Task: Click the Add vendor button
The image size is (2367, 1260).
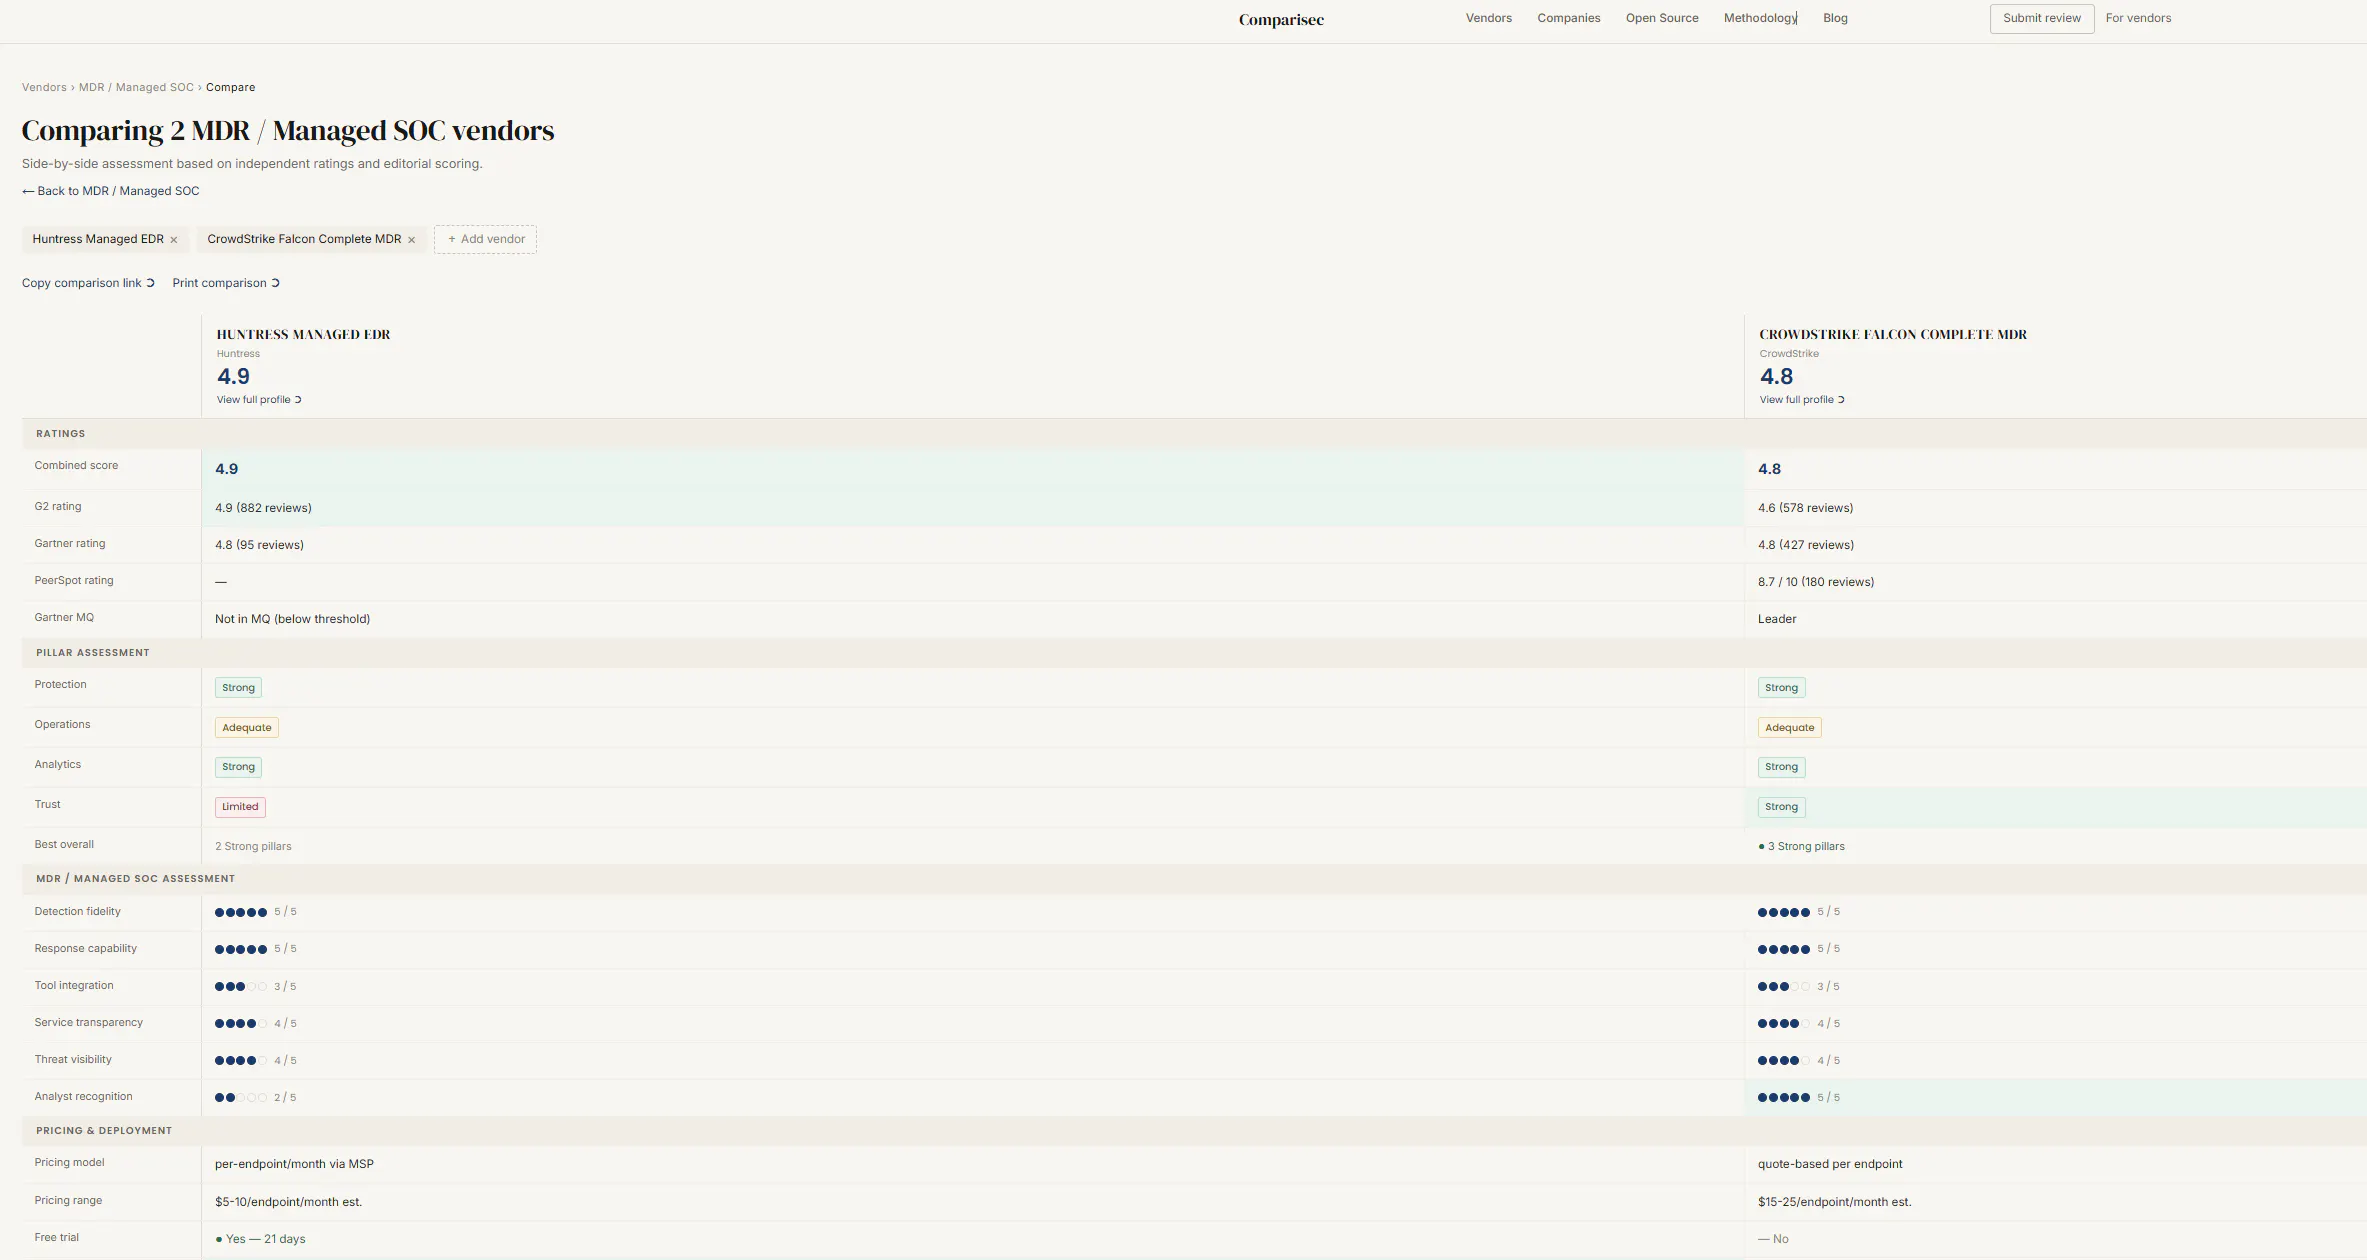Action: tap(486, 239)
